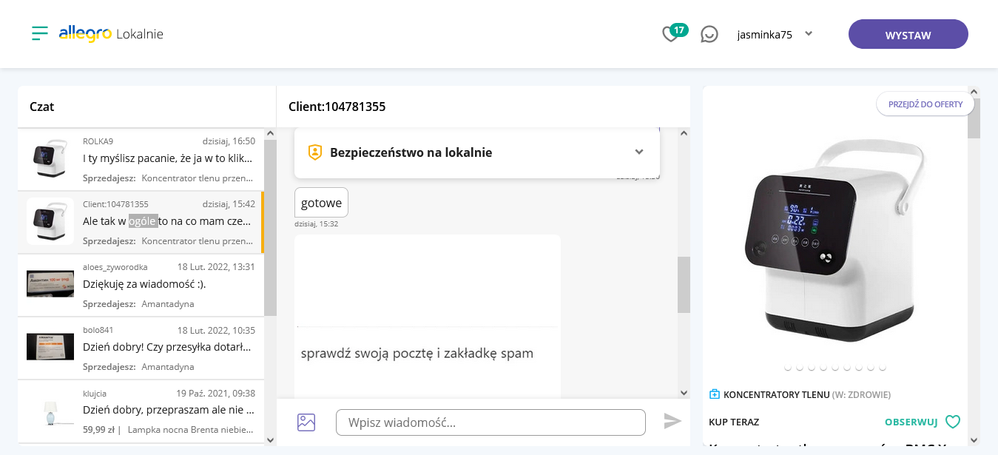The height and width of the screenshot is (455, 998).
Task: Open the klujcia conversation
Action: pos(139,411)
